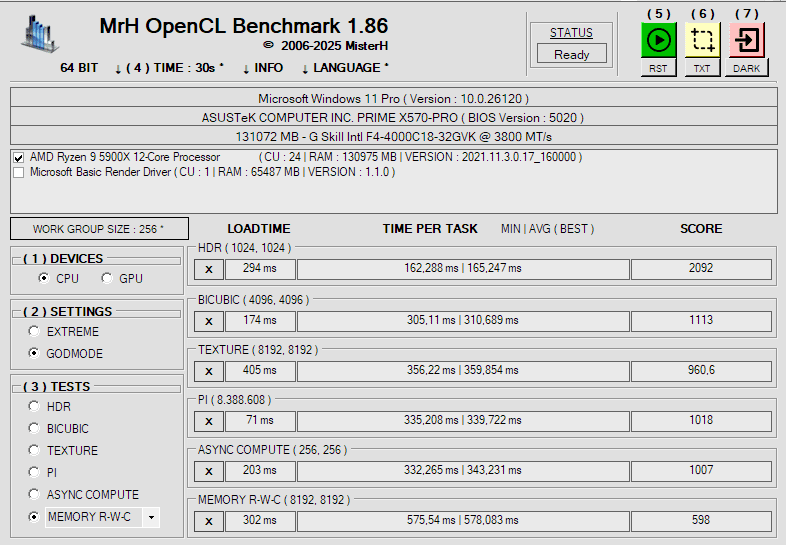Click MEMORY R-W-C score 598
This screenshot has width=786, height=545.
(701, 521)
